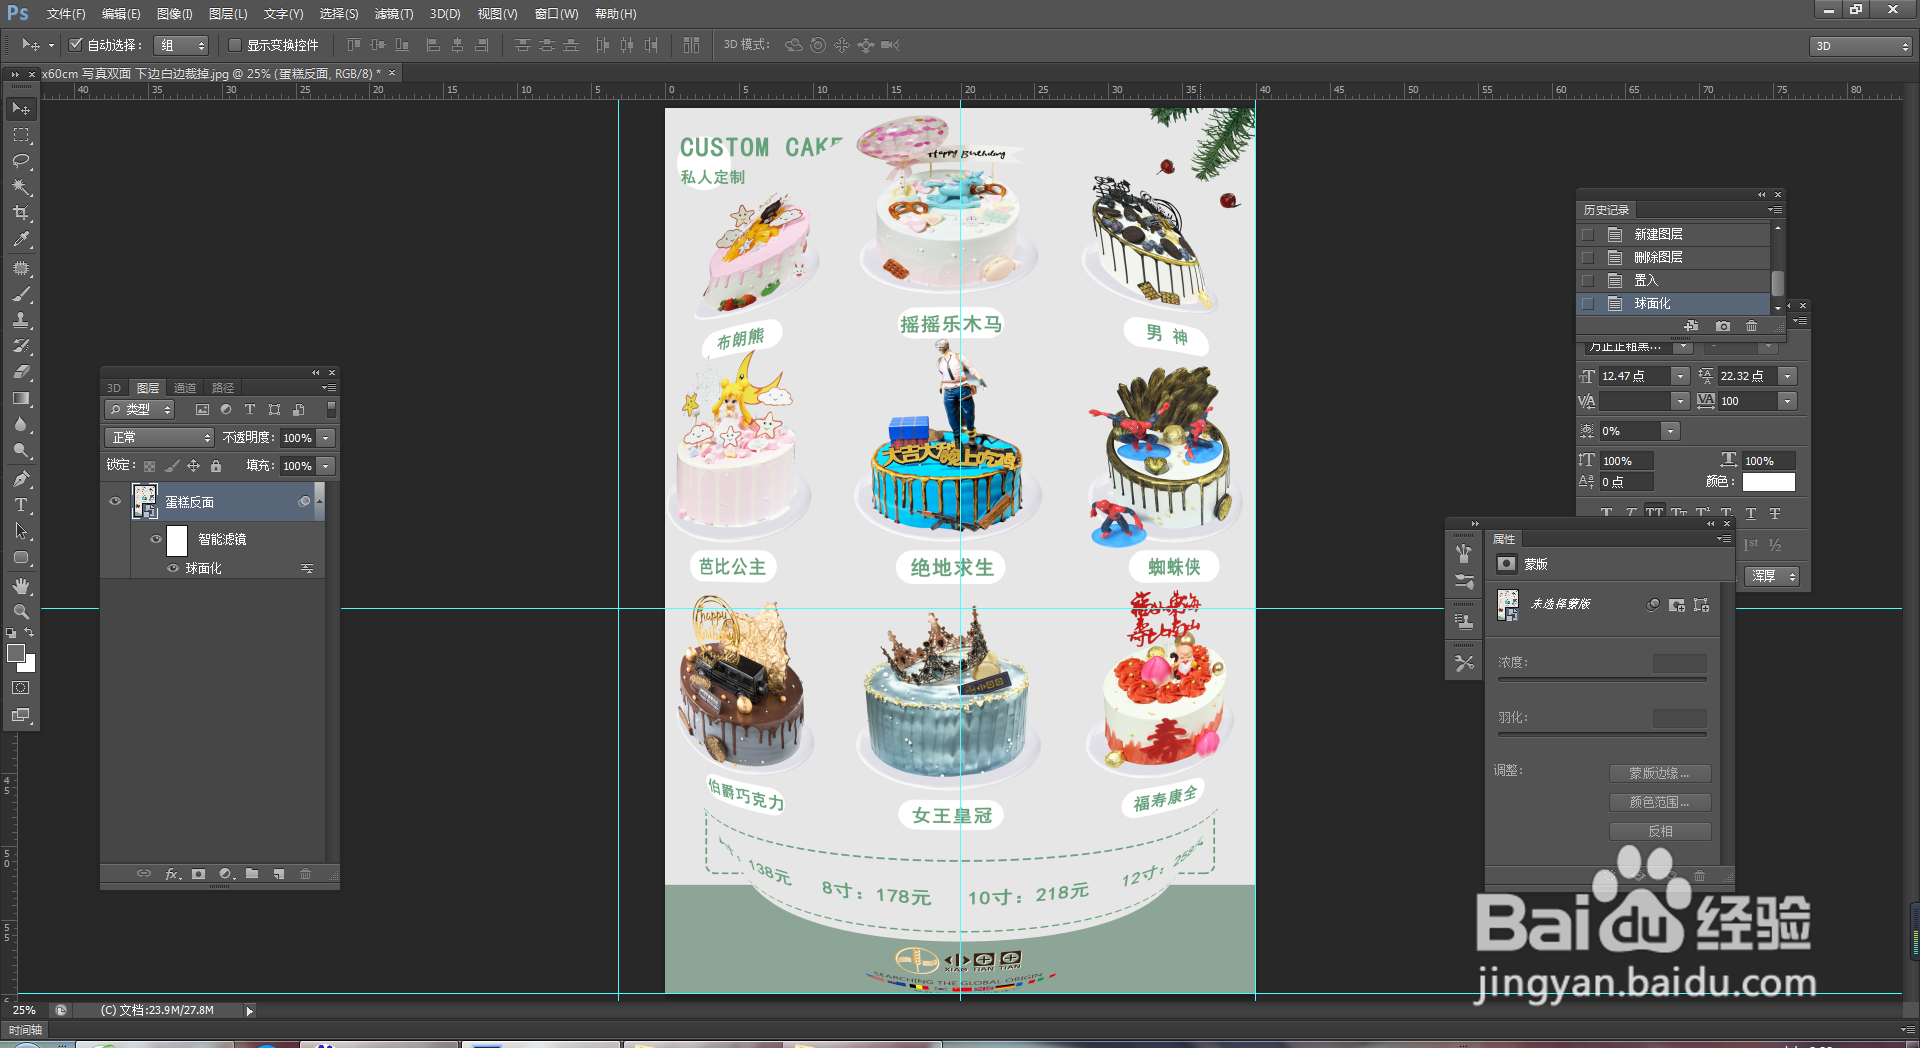
Task: Click the 反相 invert button
Action: pyautogui.click(x=1660, y=831)
